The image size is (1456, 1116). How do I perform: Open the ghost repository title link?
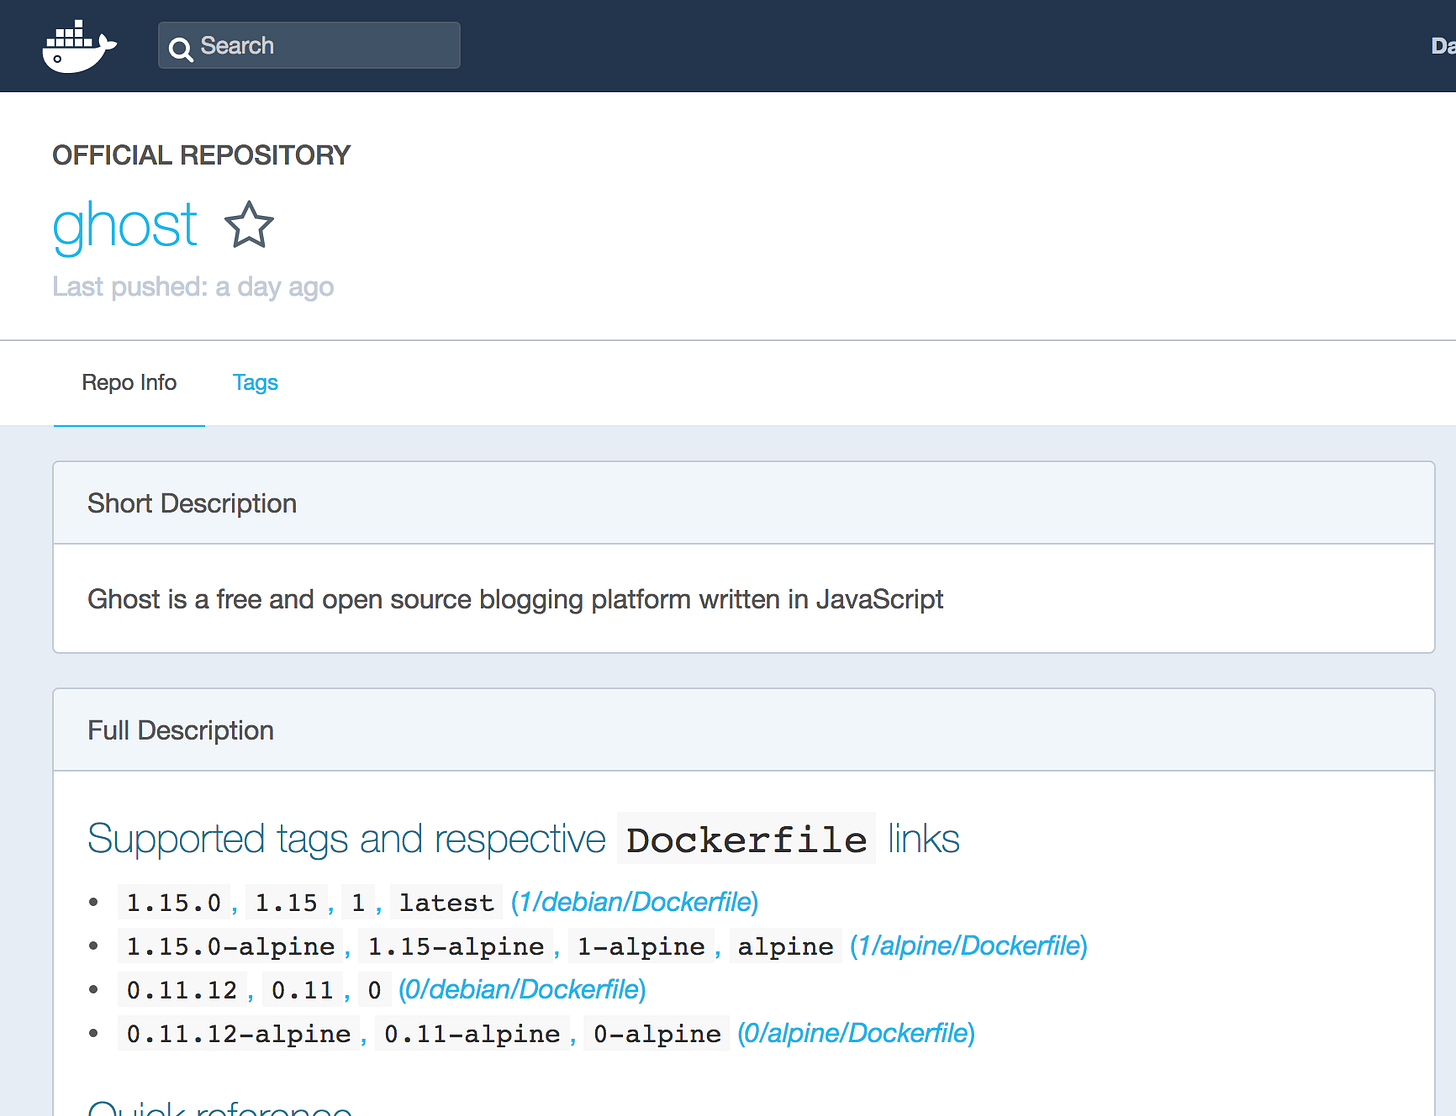point(125,225)
